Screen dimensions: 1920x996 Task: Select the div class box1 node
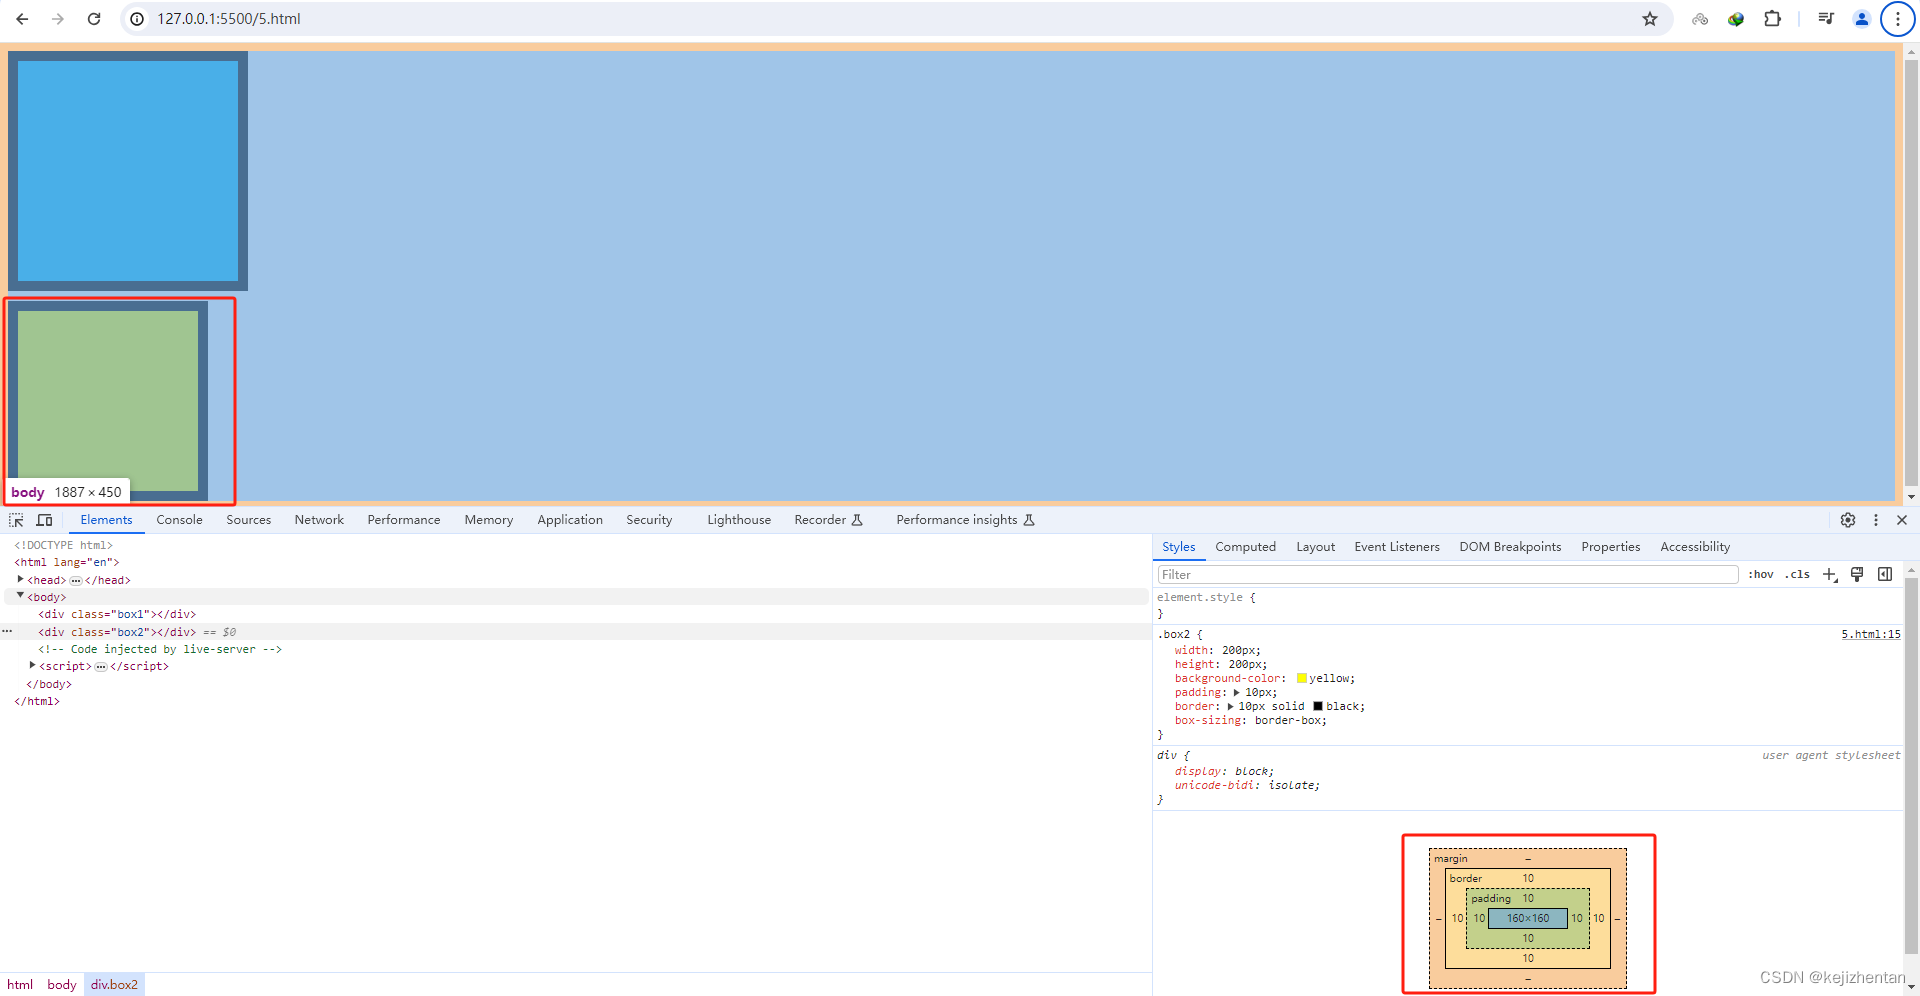pos(117,614)
